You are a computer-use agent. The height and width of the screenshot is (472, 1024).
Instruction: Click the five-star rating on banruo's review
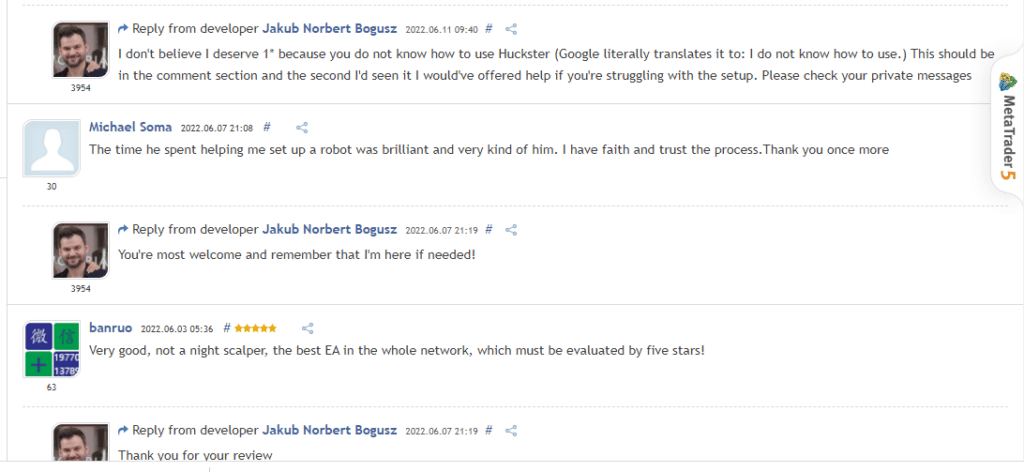click(256, 328)
